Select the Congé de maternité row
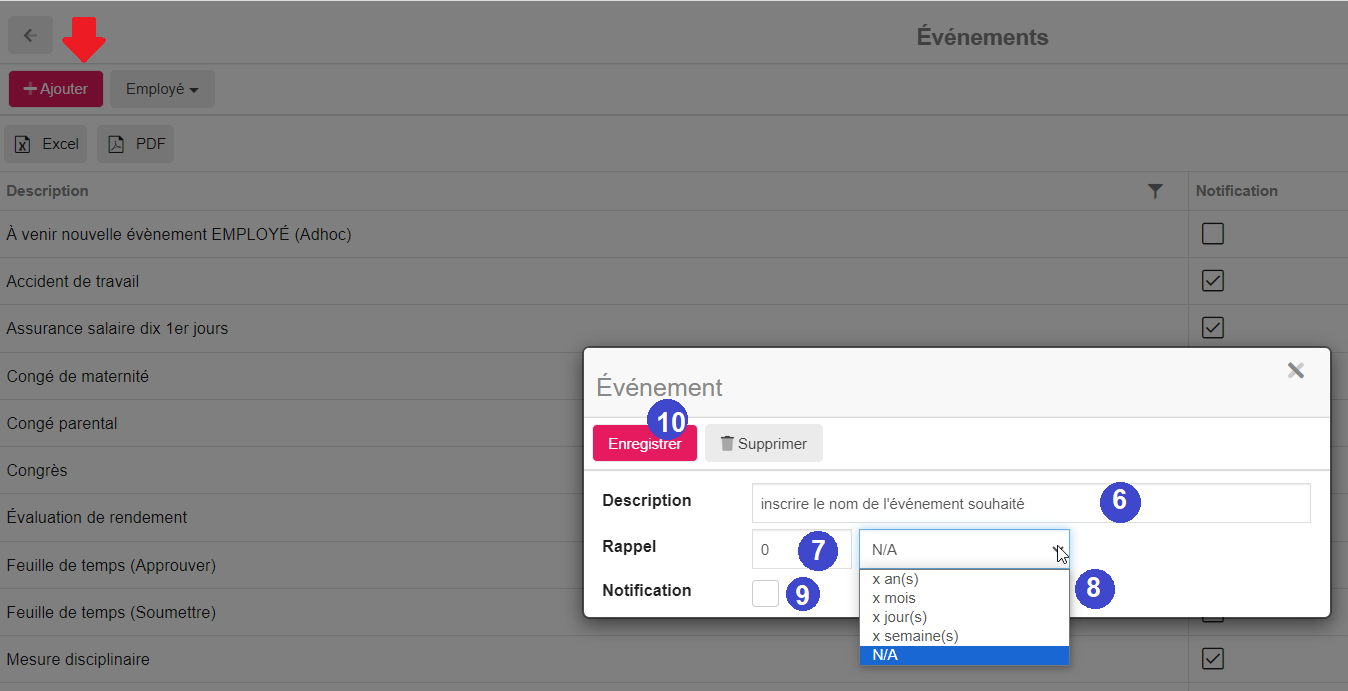The width and height of the screenshot is (1348, 691). point(290,376)
